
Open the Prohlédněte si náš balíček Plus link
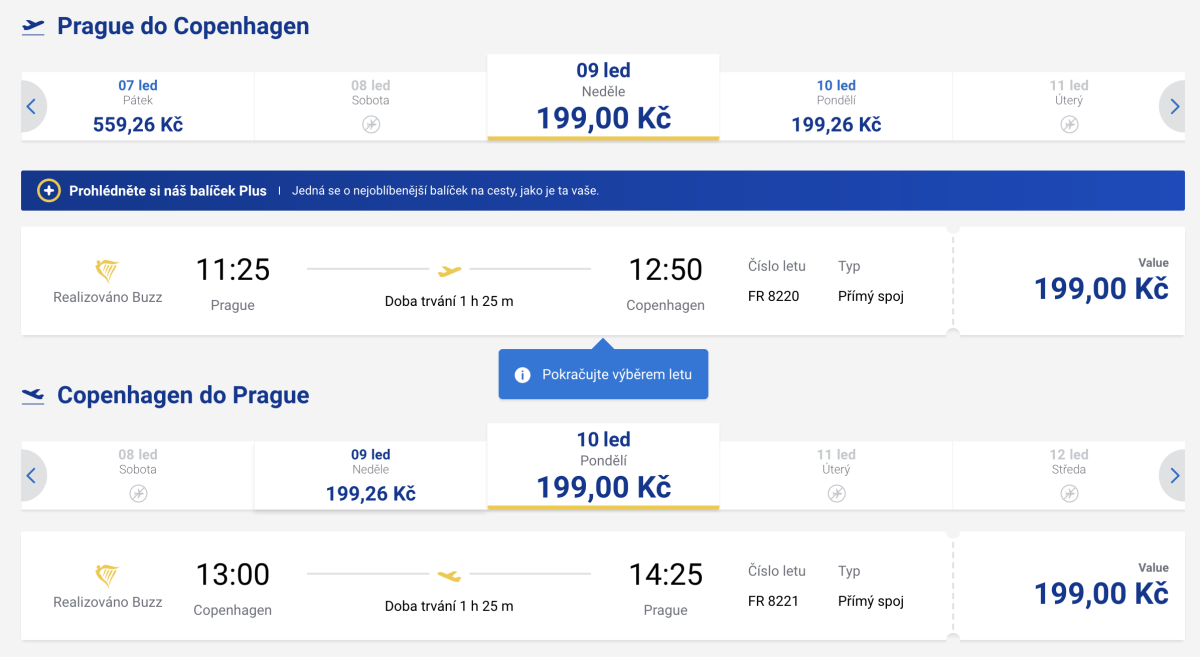click(168, 190)
